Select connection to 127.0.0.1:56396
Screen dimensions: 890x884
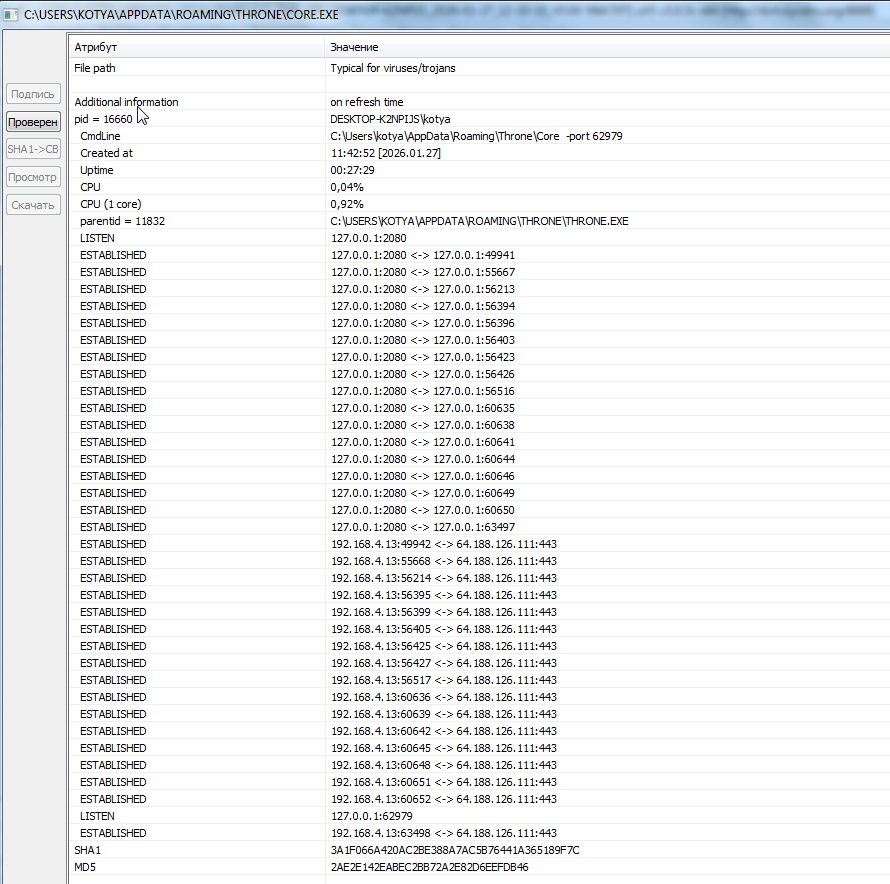click(x=423, y=323)
